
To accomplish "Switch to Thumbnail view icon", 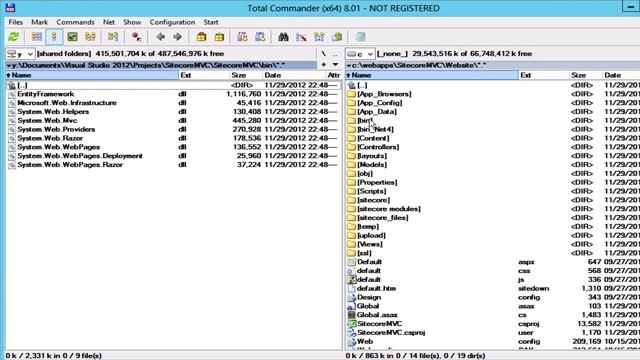I will pos(72,37).
